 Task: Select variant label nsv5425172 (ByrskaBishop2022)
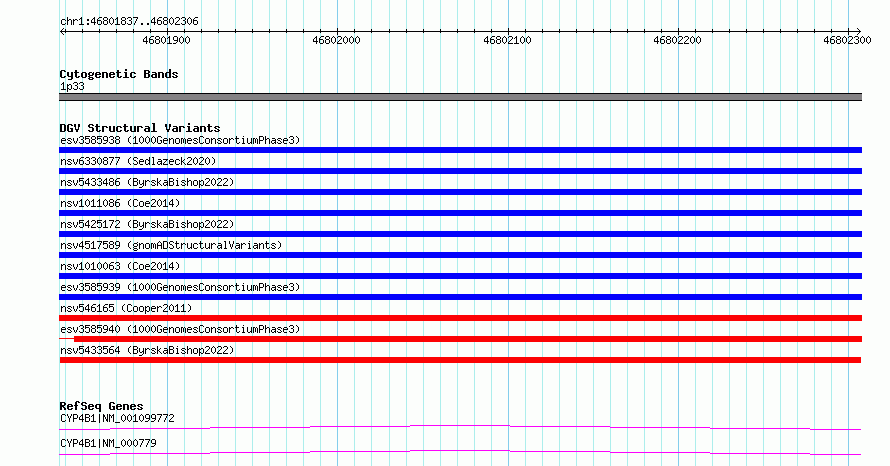point(147,224)
